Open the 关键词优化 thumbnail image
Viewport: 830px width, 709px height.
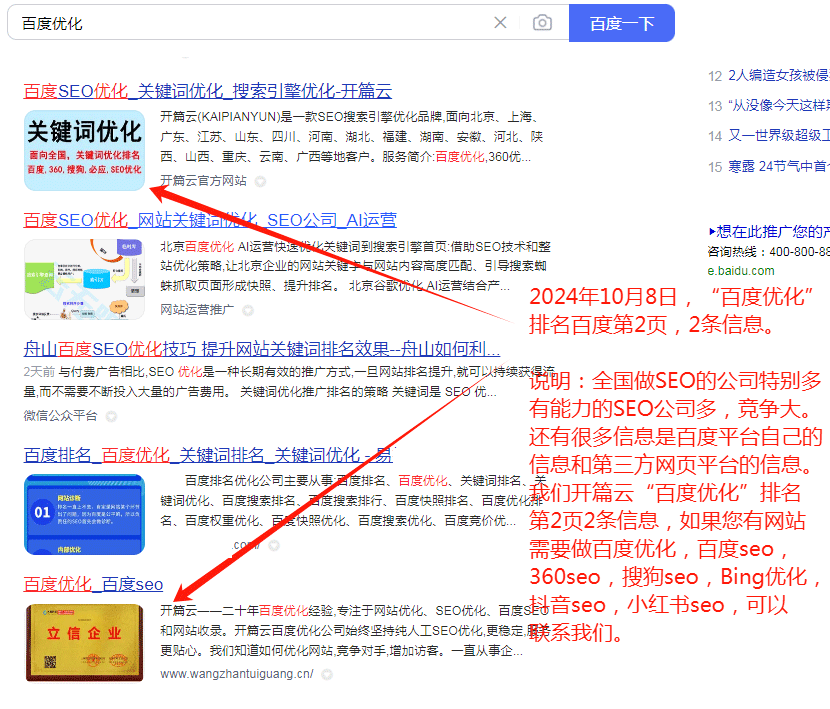click(84, 150)
